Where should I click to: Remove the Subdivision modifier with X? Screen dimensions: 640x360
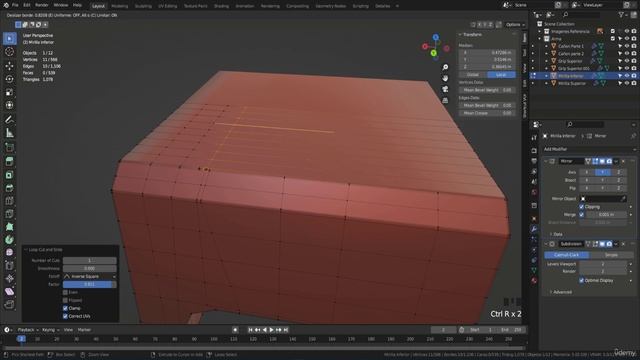point(623,244)
